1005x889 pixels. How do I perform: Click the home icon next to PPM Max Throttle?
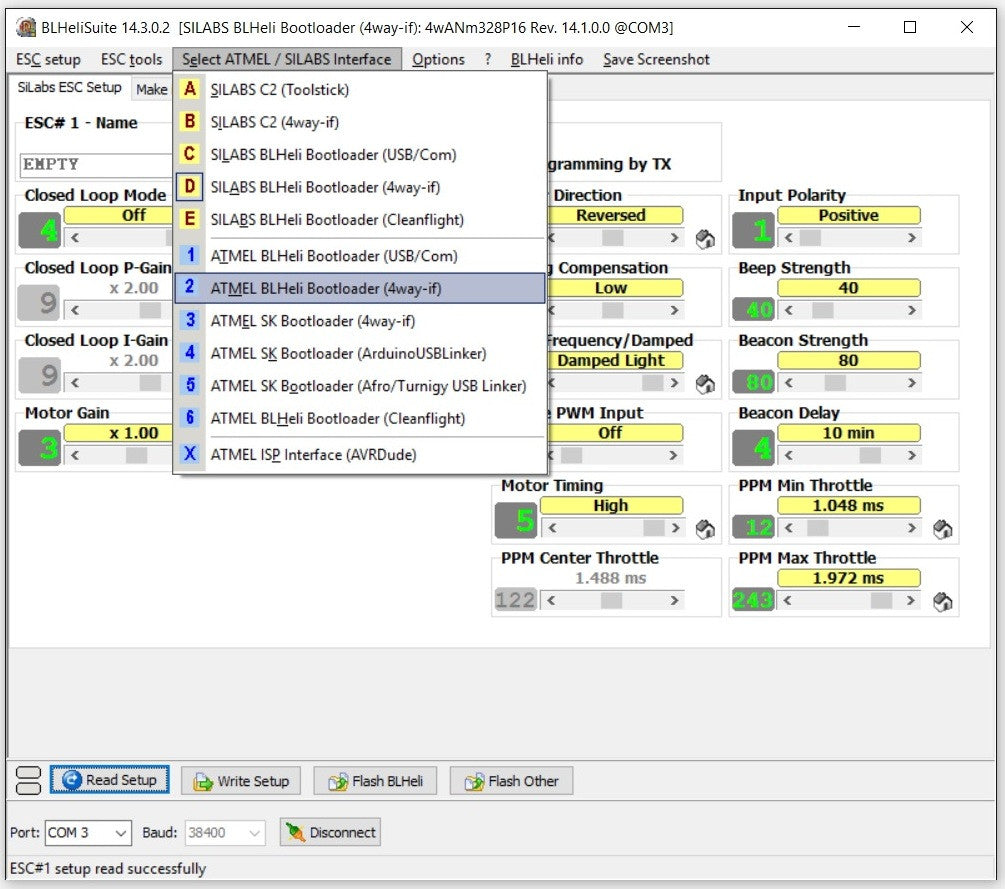click(x=942, y=602)
